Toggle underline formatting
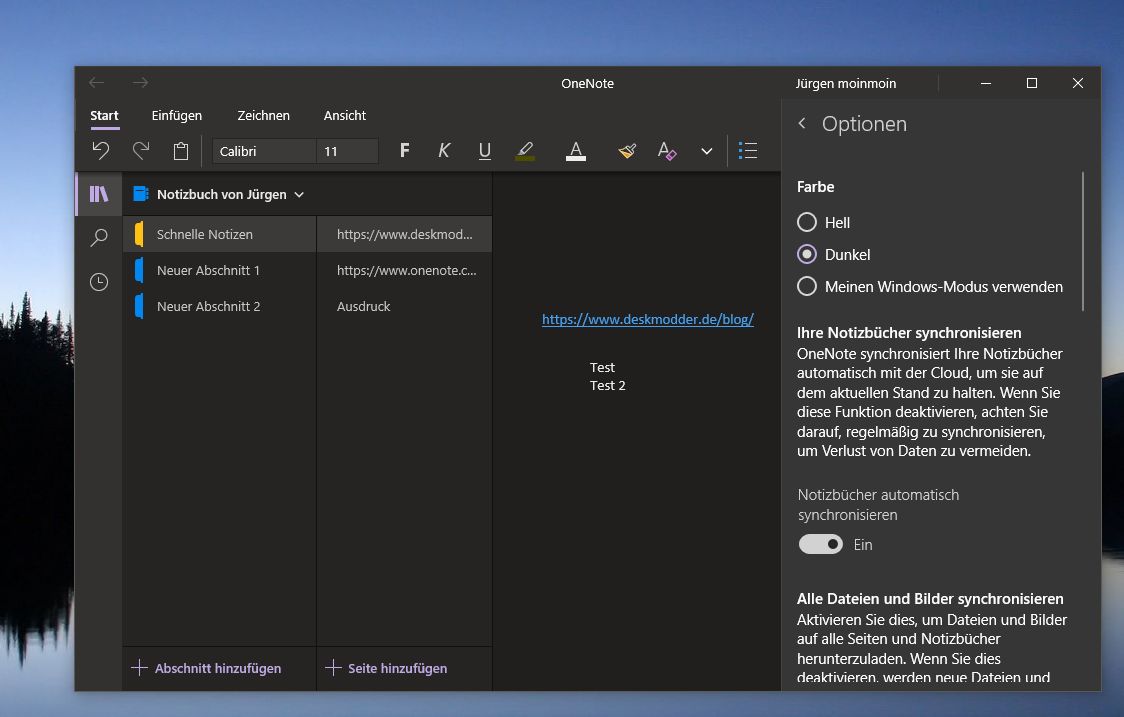This screenshot has height=717, width=1124. pyautogui.click(x=485, y=151)
